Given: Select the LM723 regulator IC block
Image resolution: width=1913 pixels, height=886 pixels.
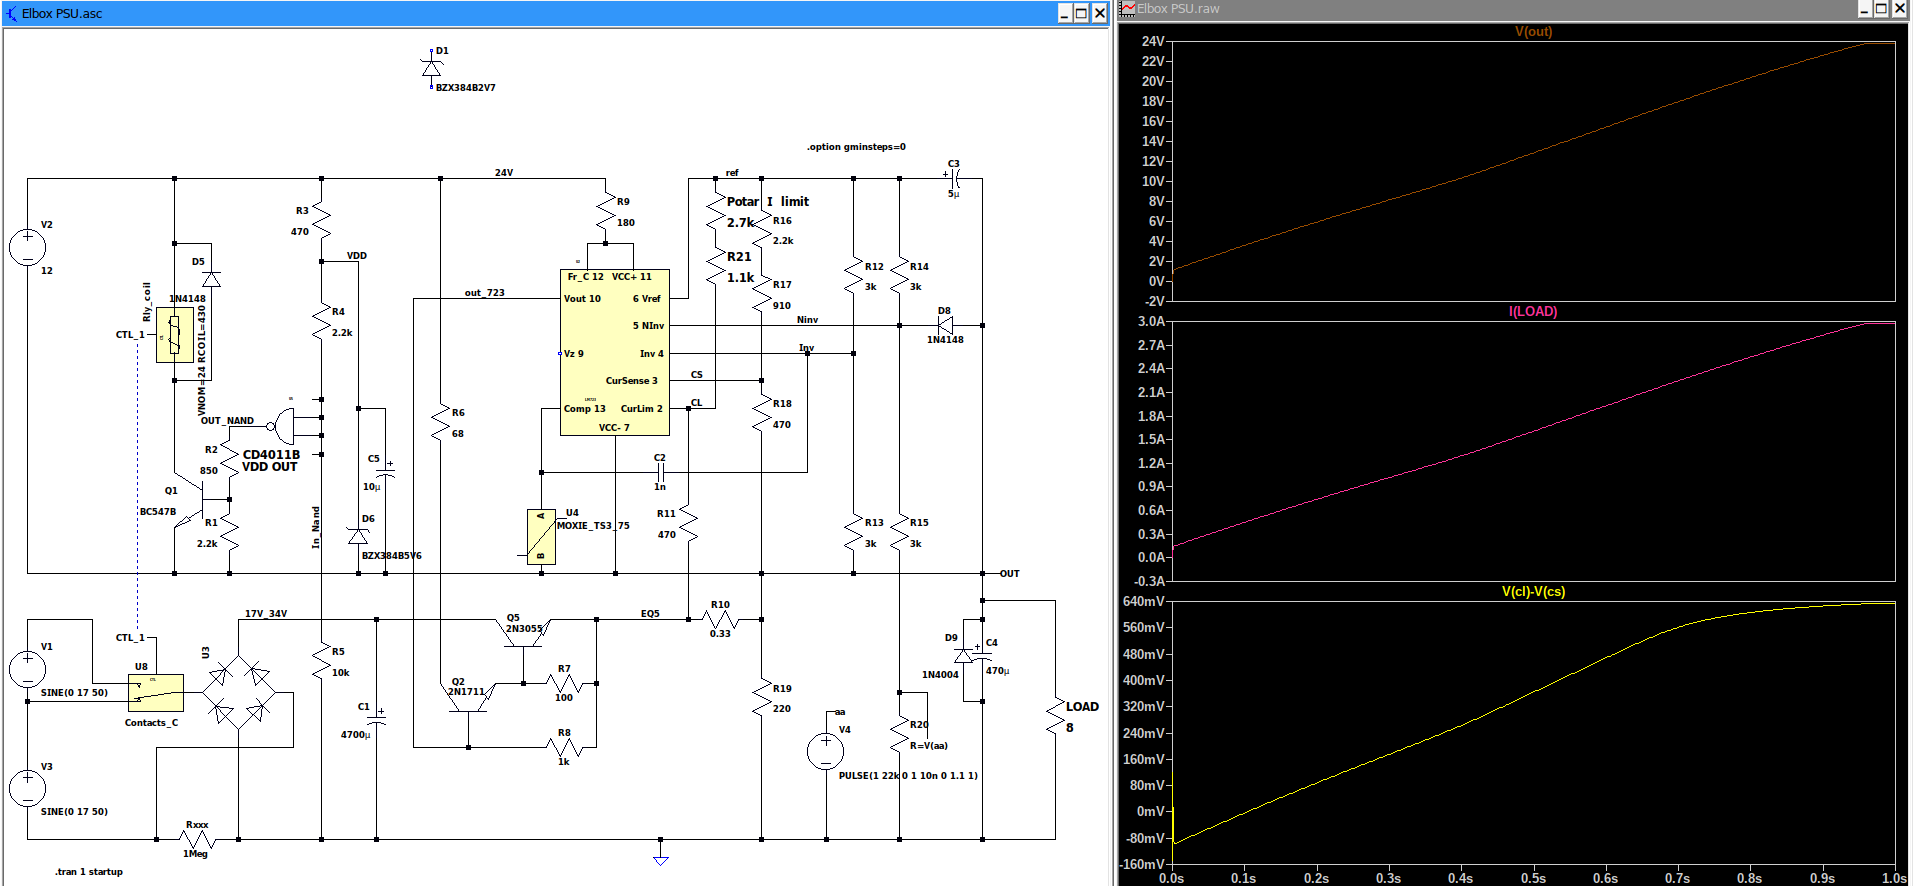Looking at the screenshot, I should (x=614, y=352).
